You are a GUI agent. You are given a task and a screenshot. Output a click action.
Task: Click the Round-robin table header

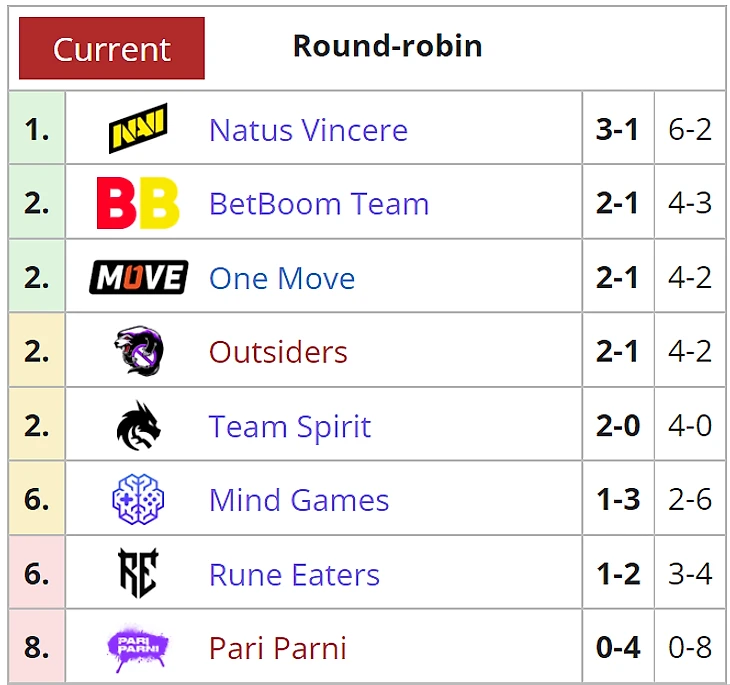pyautogui.click(x=387, y=46)
